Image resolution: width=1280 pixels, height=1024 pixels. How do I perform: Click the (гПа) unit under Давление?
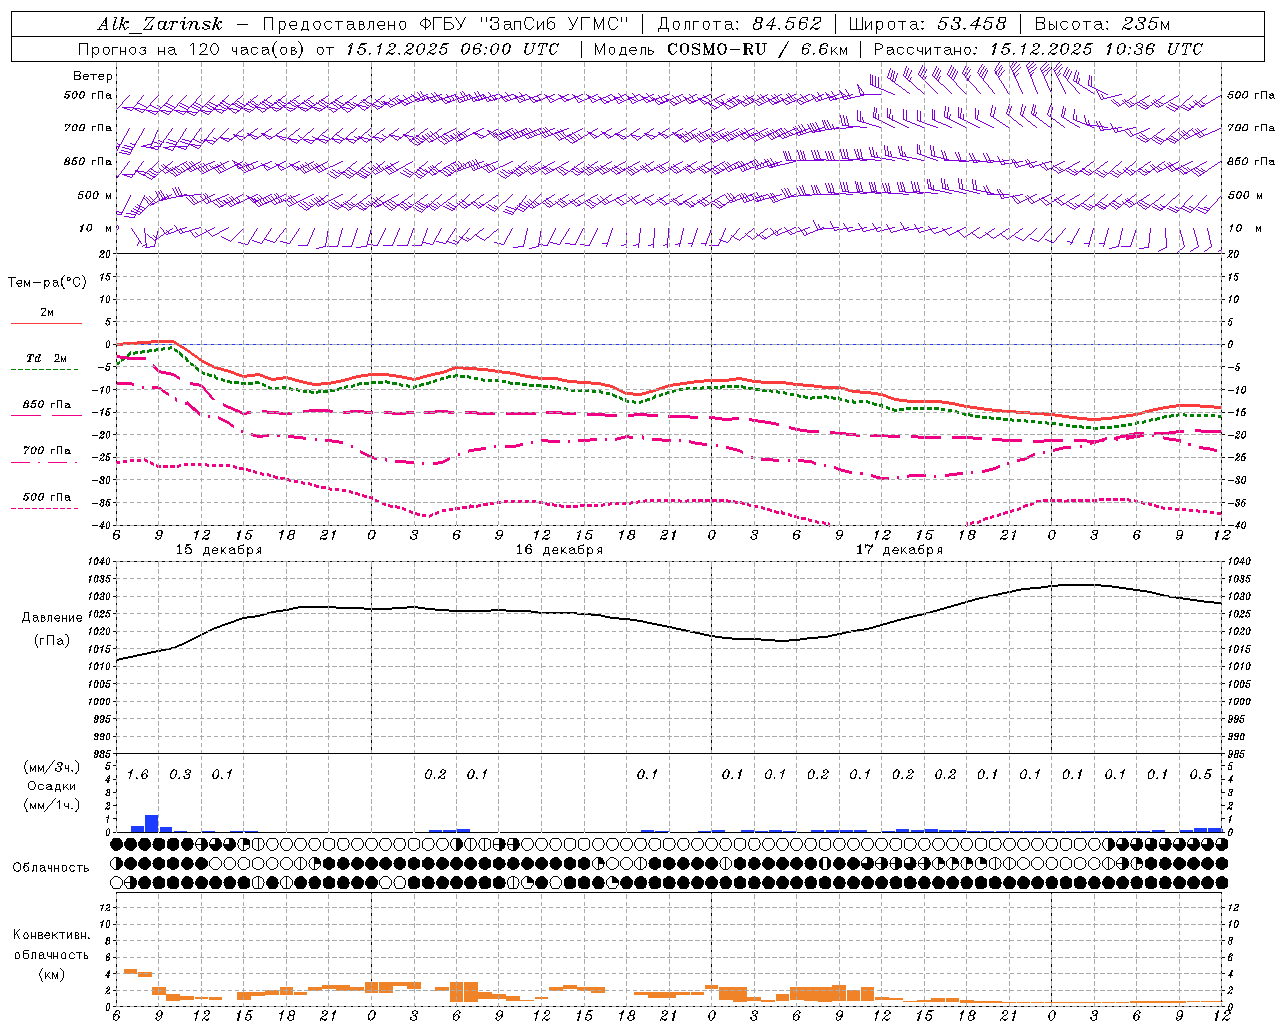click(52, 640)
